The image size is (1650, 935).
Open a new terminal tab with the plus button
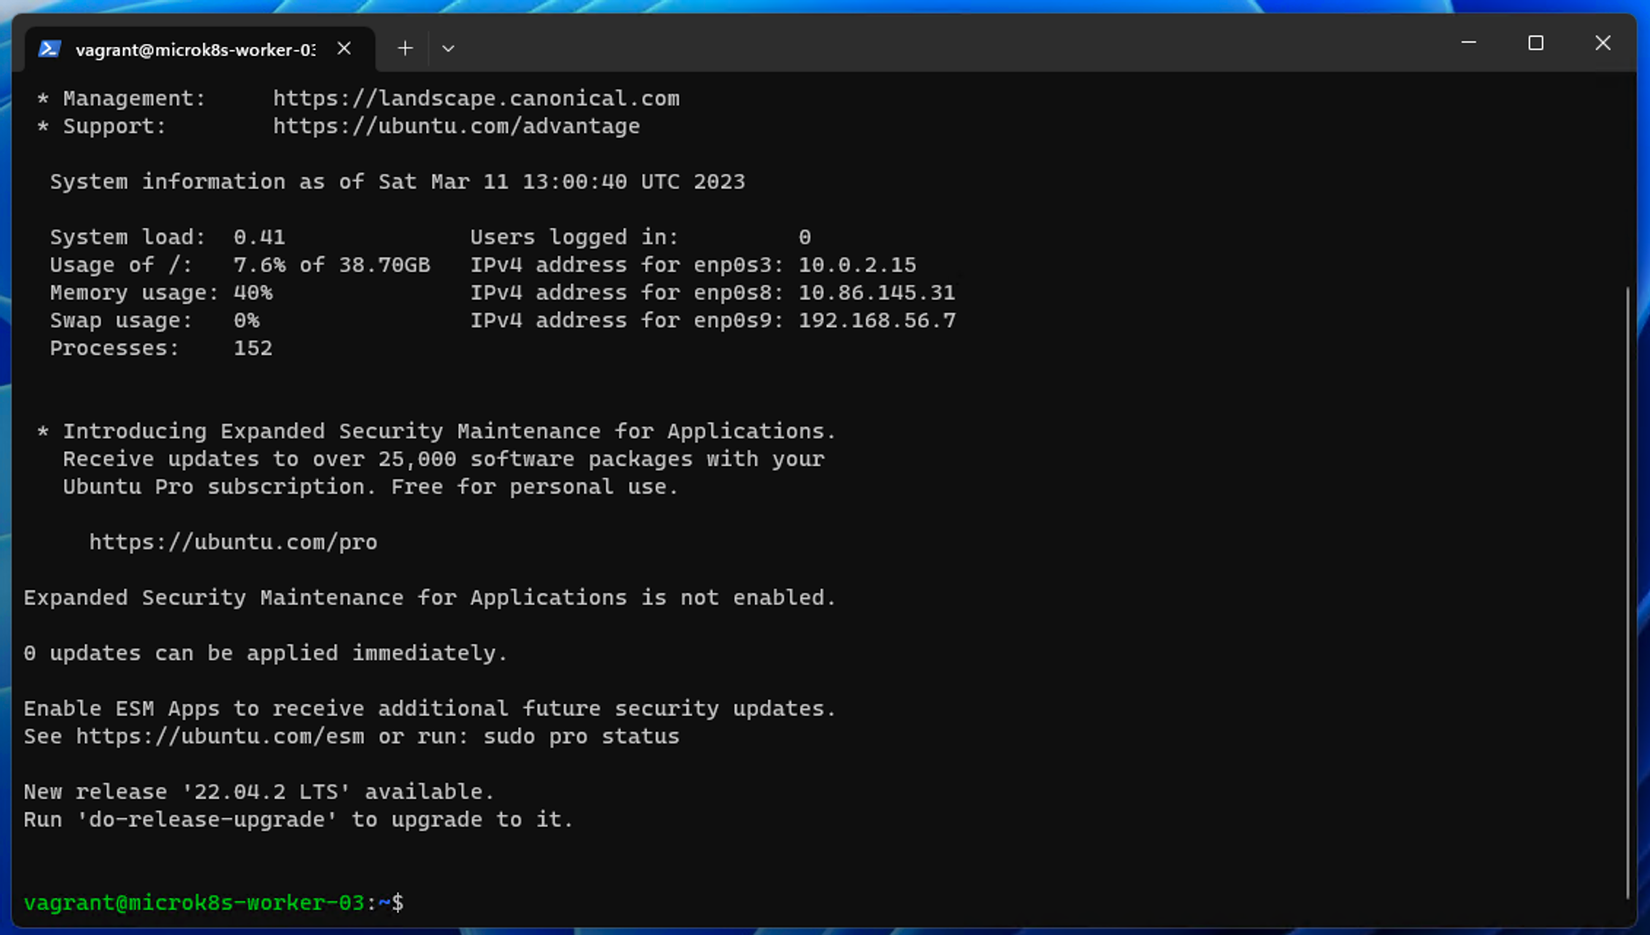click(x=404, y=48)
